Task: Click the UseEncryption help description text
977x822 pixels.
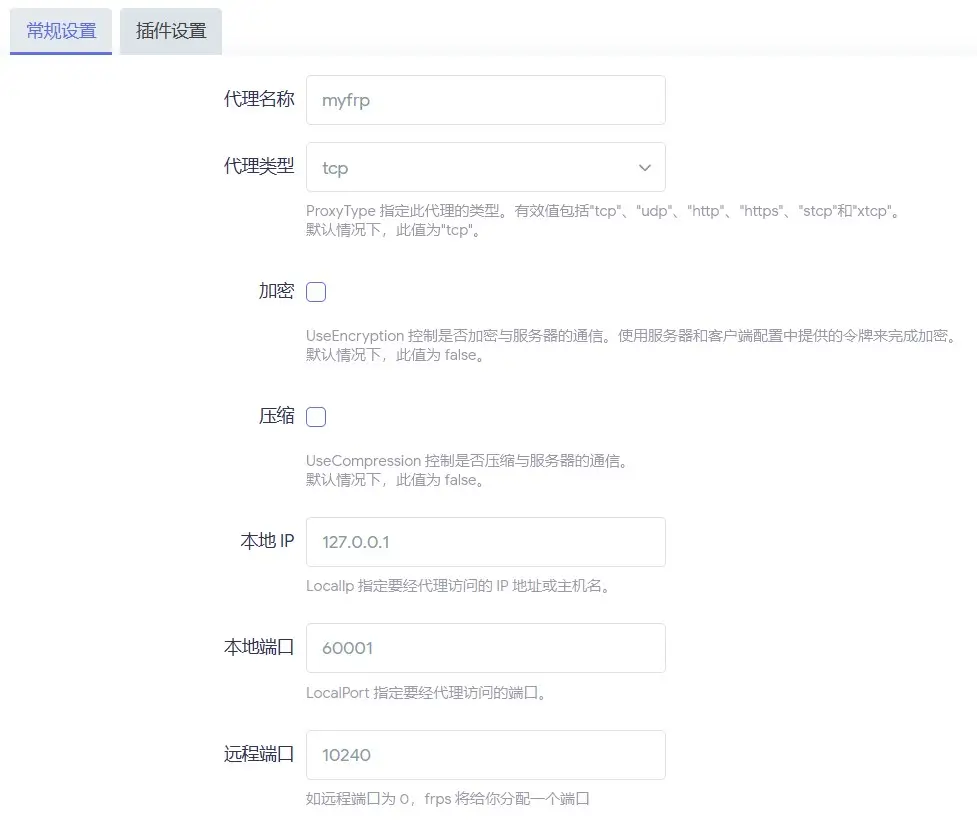Action: point(632,345)
